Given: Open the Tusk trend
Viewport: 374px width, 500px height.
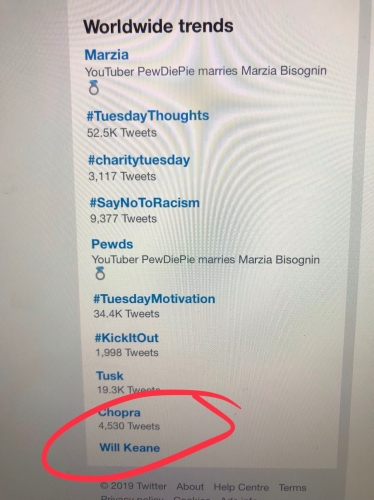Looking at the screenshot, I should [110, 376].
